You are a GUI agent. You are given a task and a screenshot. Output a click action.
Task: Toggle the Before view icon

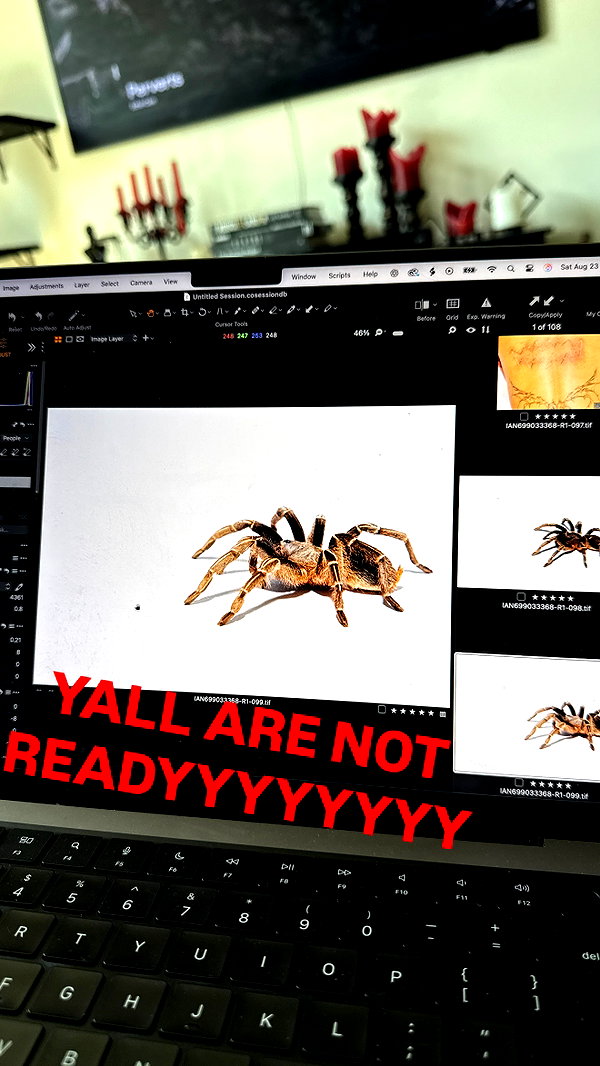(423, 305)
